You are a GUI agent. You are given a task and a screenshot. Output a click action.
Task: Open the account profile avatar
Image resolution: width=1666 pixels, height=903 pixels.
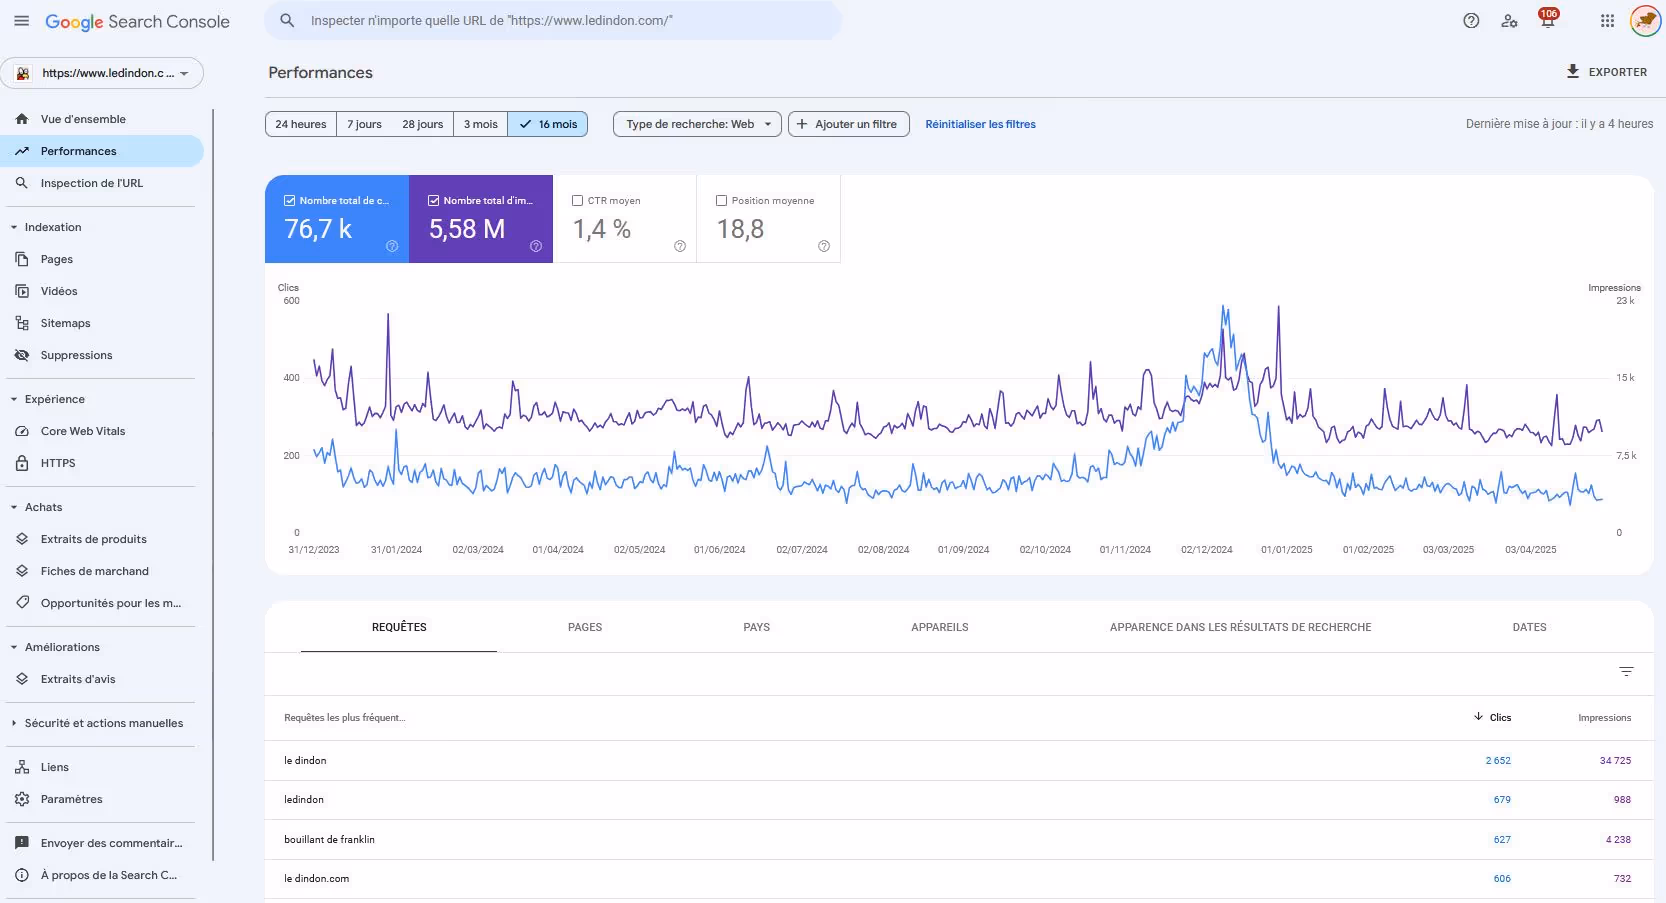[x=1645, y=21]
